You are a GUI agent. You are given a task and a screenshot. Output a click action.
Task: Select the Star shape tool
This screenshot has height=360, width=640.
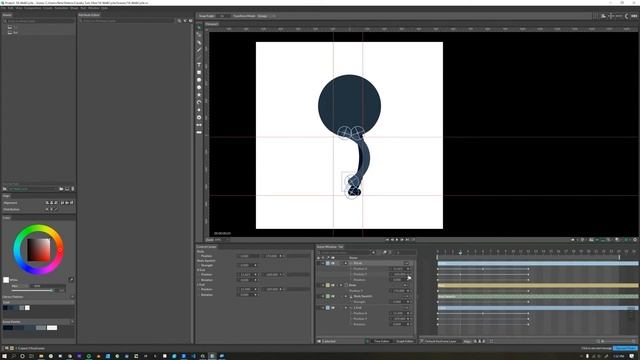(x=199, y=95)
